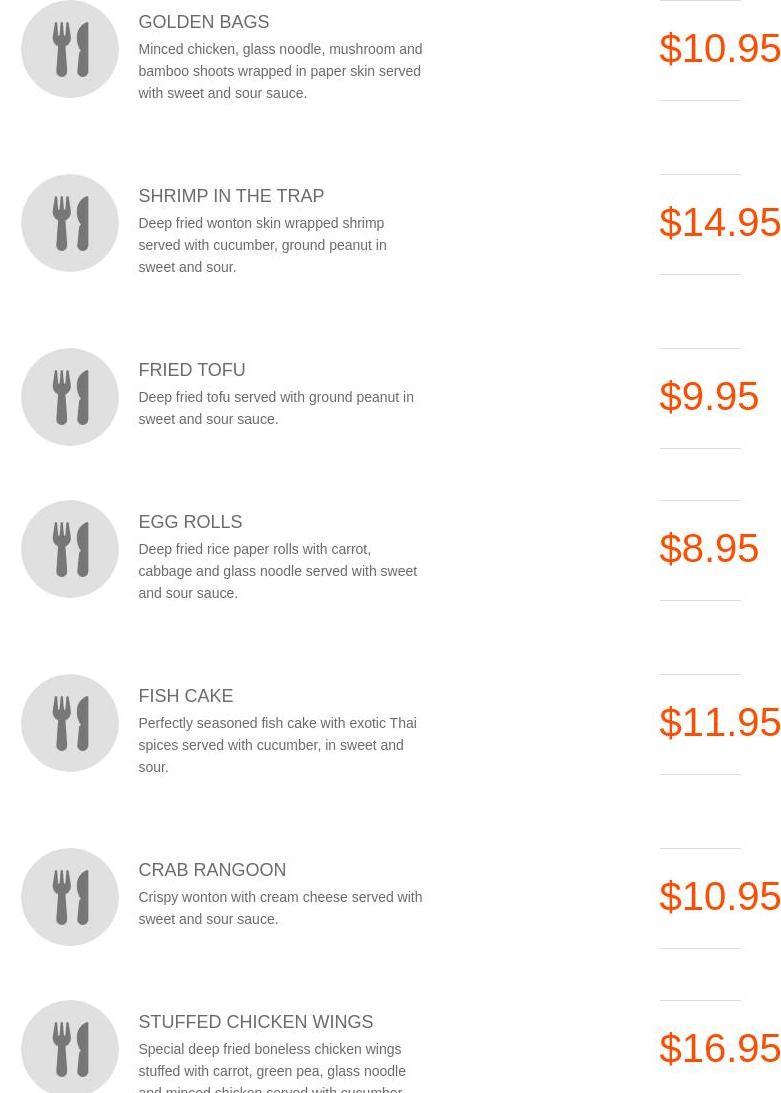Click the Golden Bags fork-knife icon
The image size is (781, 1093).
point(70,49)
